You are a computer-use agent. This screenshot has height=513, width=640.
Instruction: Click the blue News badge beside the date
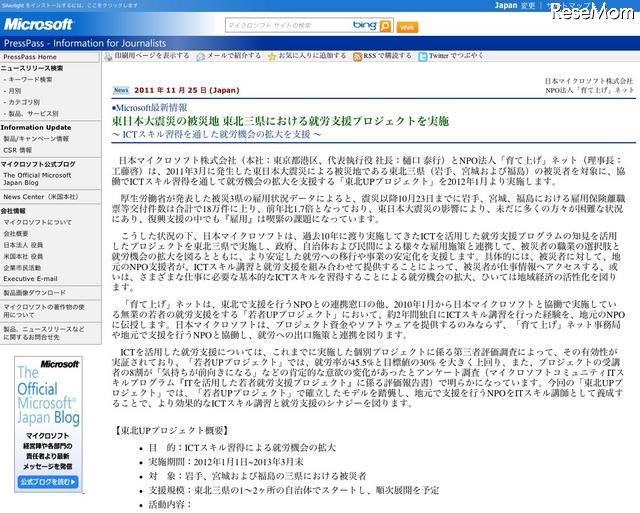[x=121, y=90]
